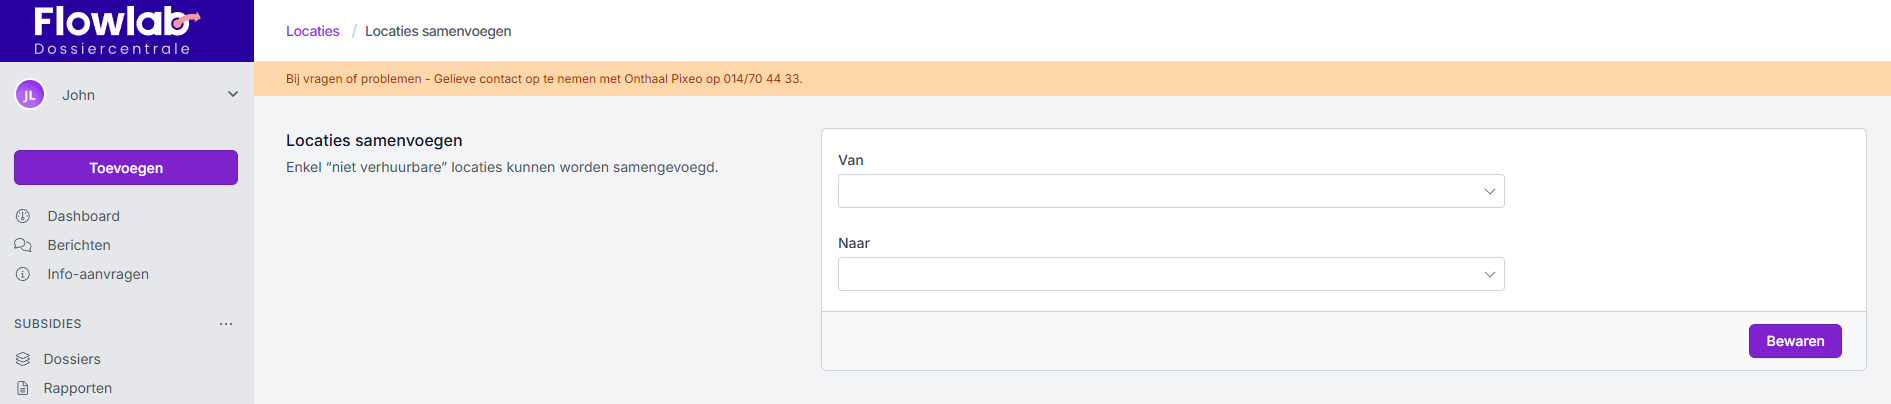Image resolution: width=1891 pixels, height=404 pixels.
Task: Open the Naar location dropdown
Action: [x=1170, y=274]
